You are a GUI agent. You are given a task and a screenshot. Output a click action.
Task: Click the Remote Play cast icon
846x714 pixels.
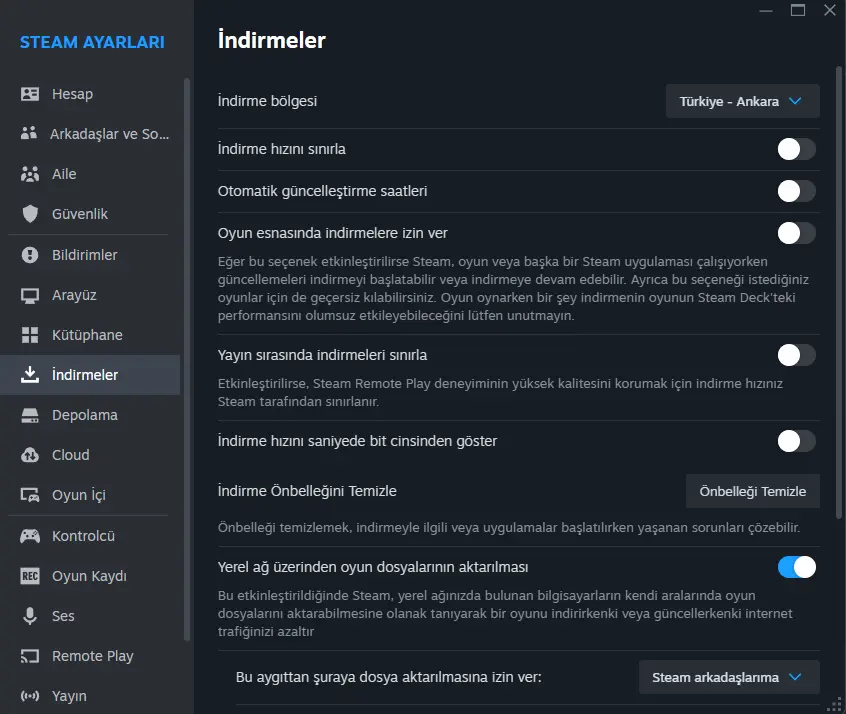tap(30, 656)
